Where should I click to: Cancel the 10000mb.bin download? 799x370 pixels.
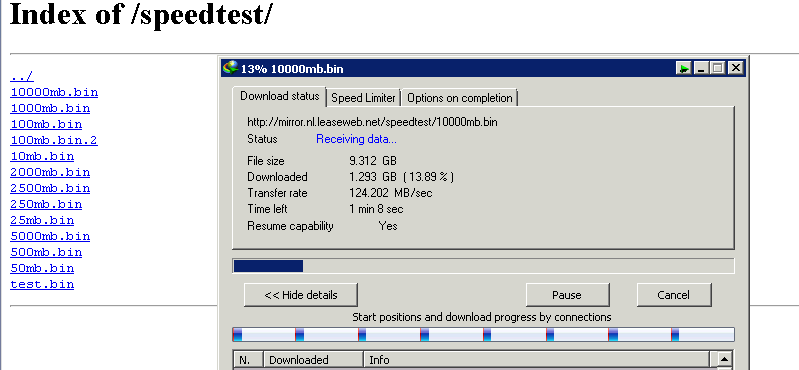click(x=674, y=295)
